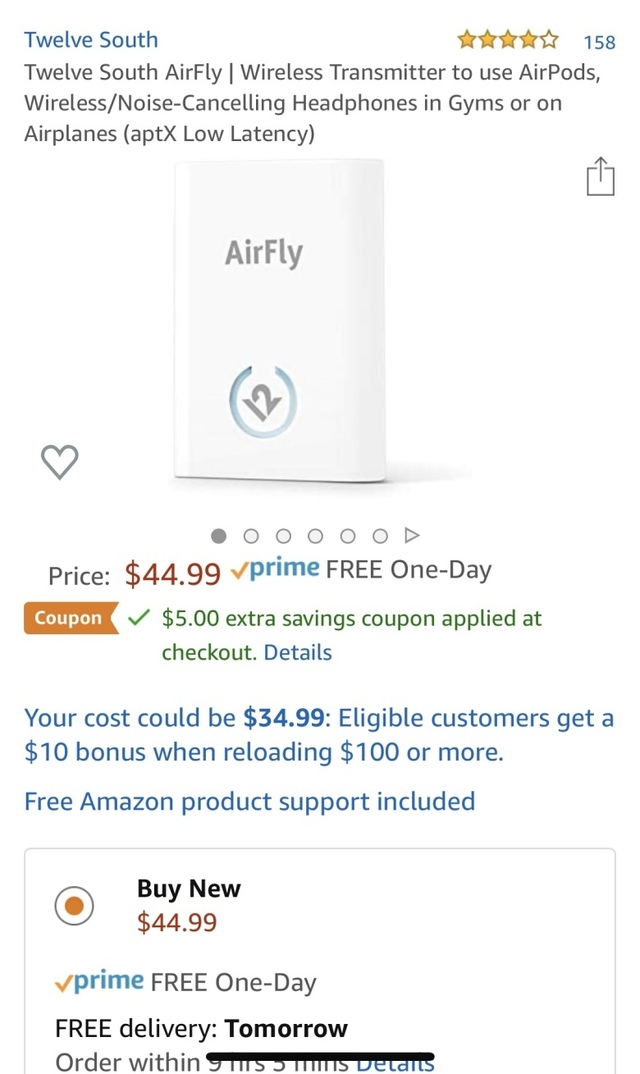
Task: Tap the green coupon checkmark
Action: point(140,618)
